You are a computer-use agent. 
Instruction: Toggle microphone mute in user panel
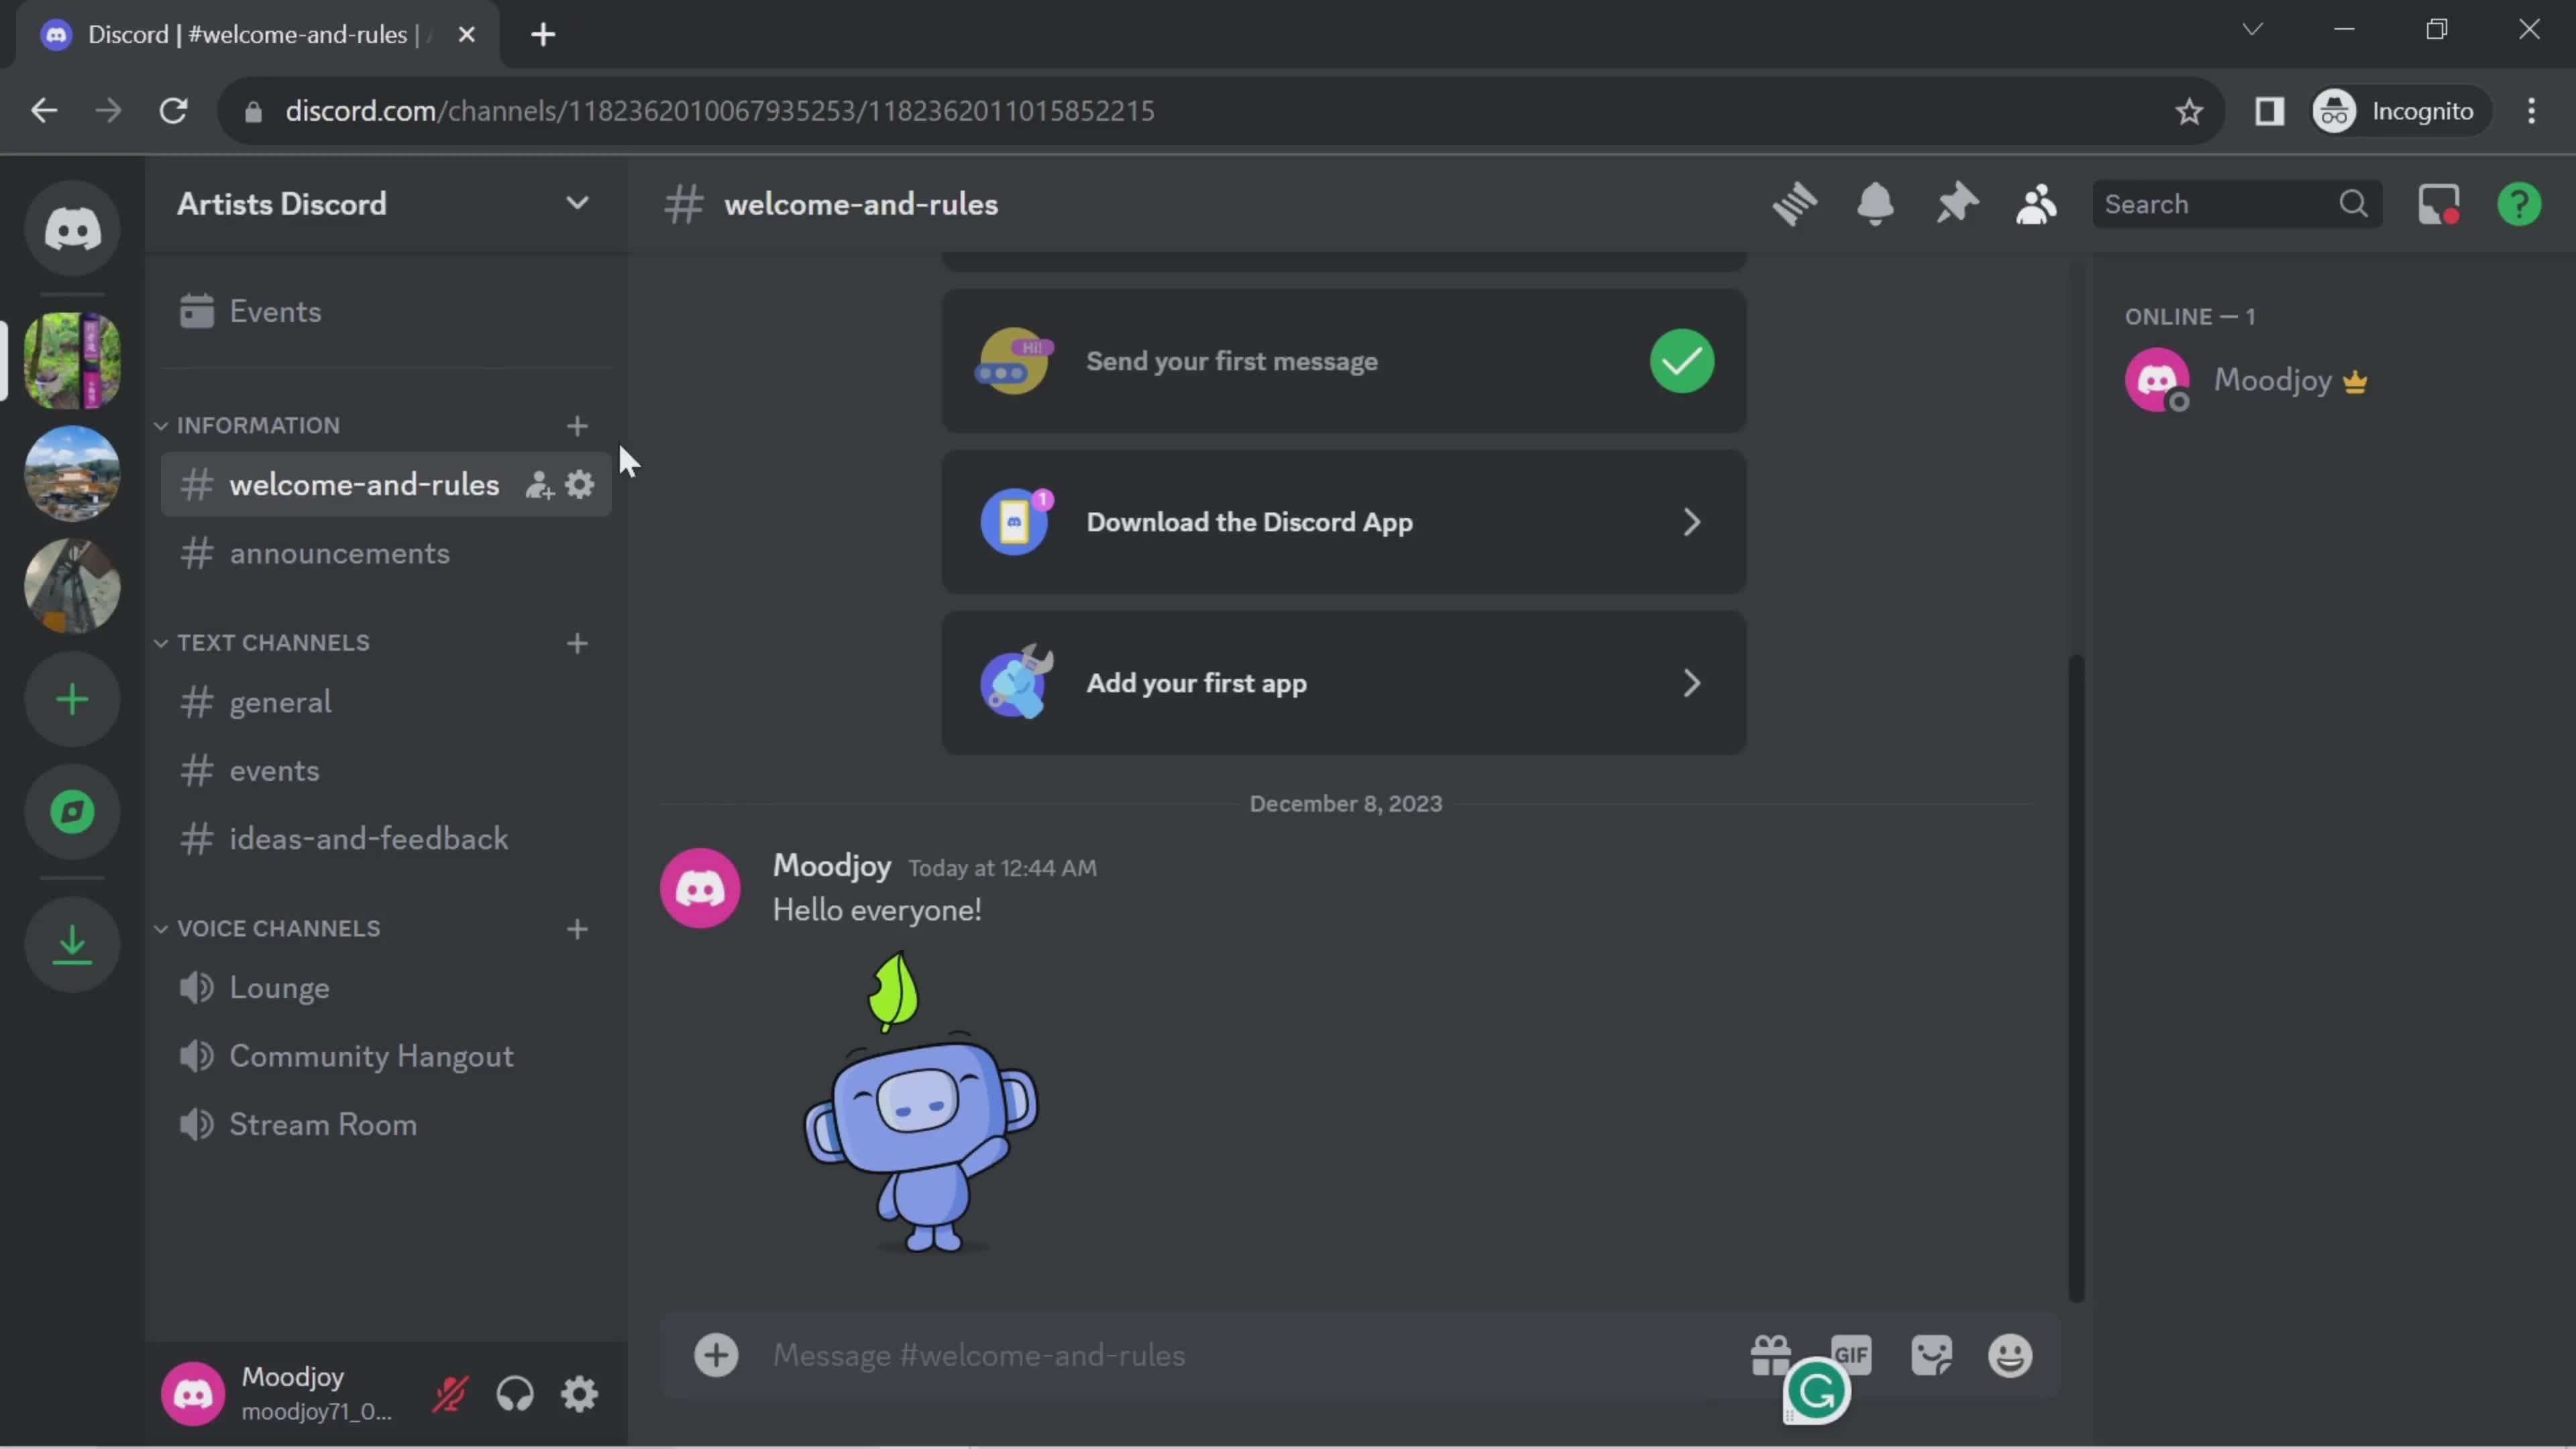pyautogui.click(x=450, y=1394)
